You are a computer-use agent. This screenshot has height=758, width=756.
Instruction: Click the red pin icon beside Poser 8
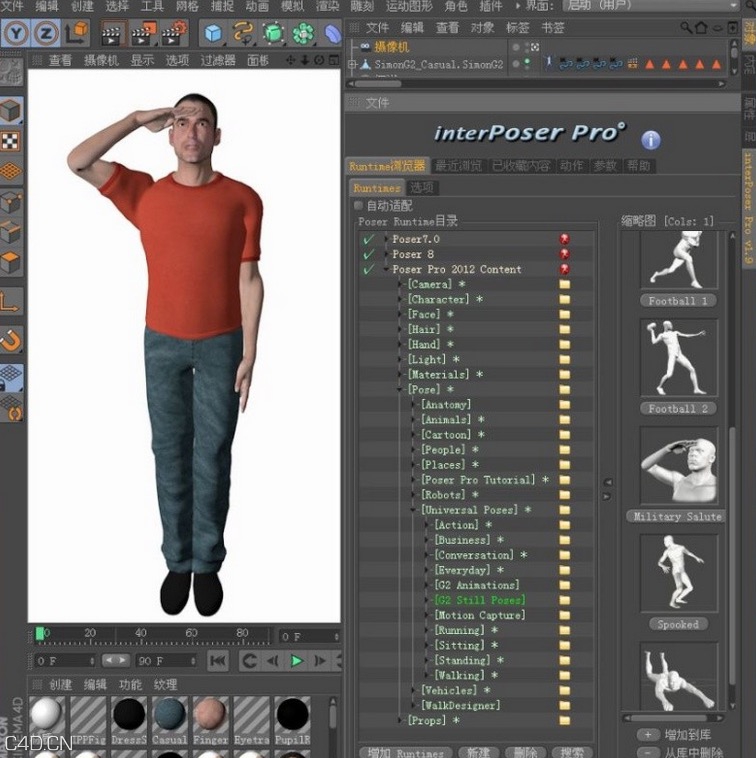coord(564,254)
